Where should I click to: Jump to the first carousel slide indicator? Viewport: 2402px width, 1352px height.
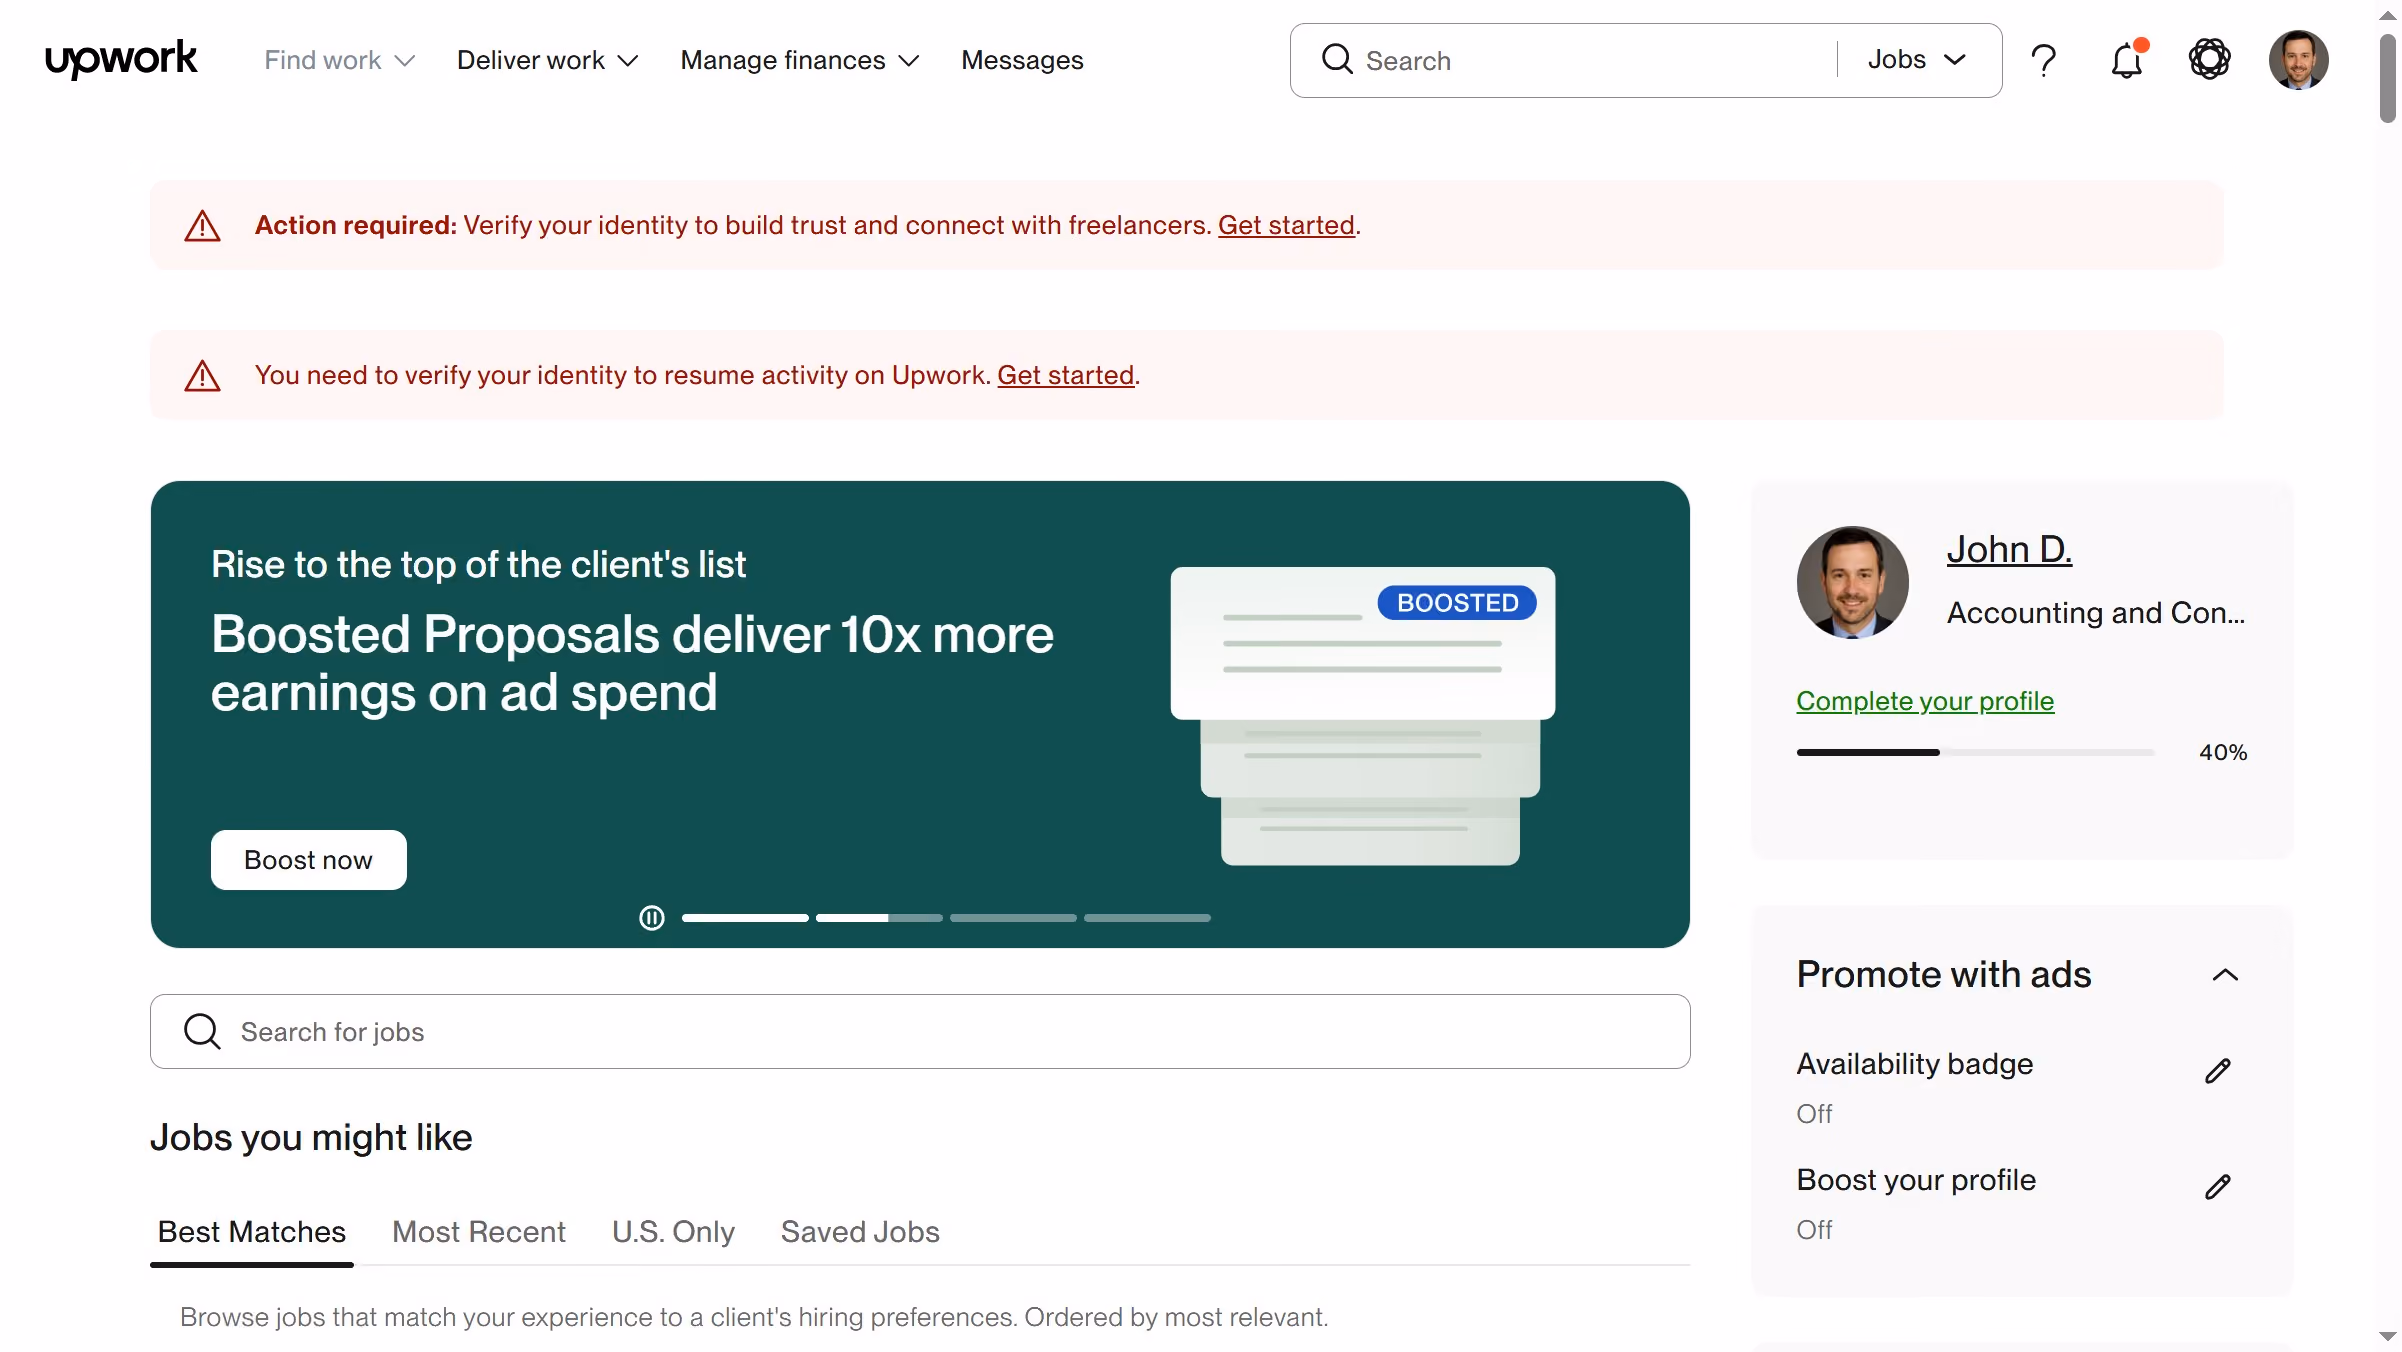(745, 917)
